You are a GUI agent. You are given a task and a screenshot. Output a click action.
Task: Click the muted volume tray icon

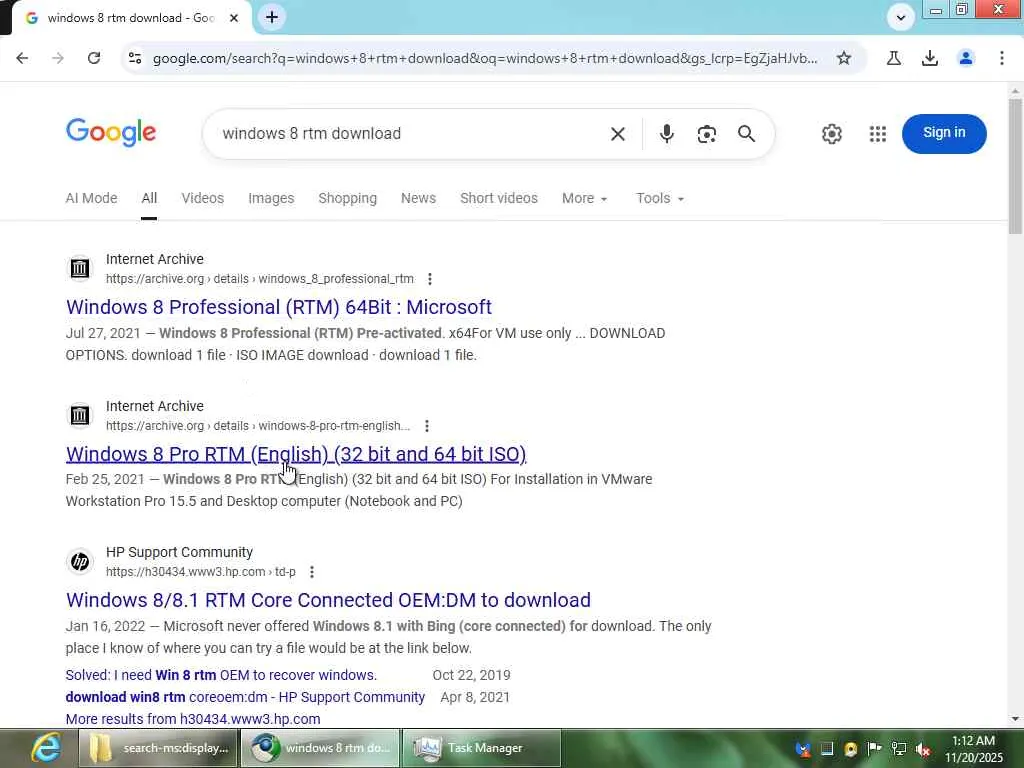(923, 749)
